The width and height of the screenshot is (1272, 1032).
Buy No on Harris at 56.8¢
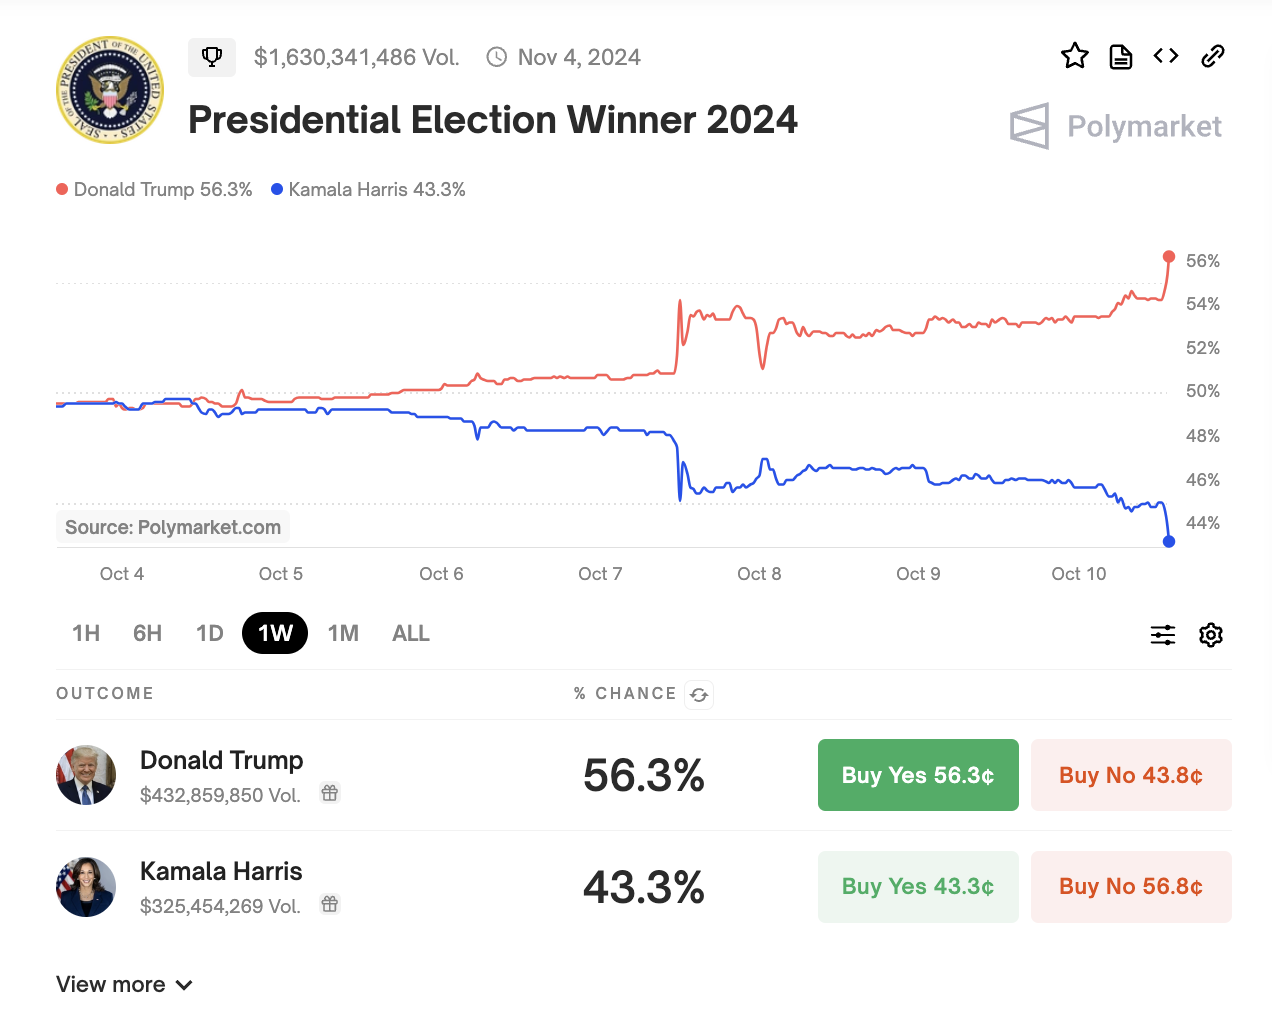(x=1131, y=886)
